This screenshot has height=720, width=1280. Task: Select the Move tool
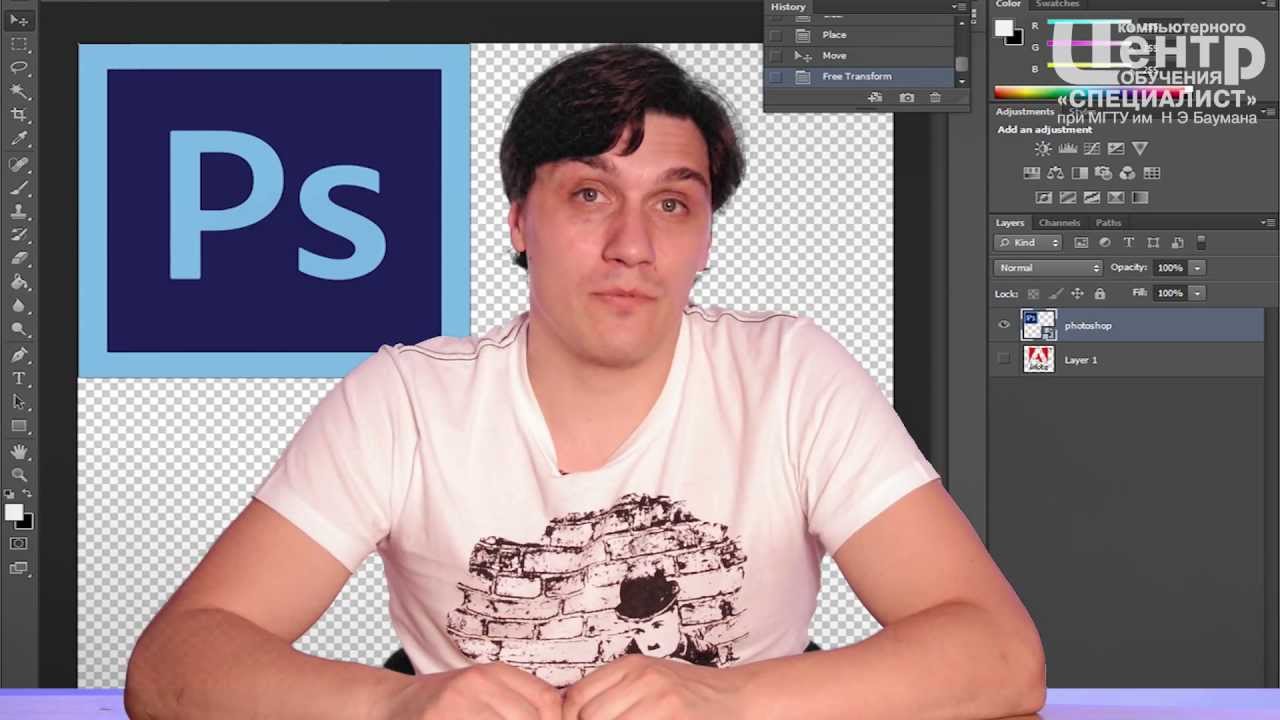[x=19, y=20]
